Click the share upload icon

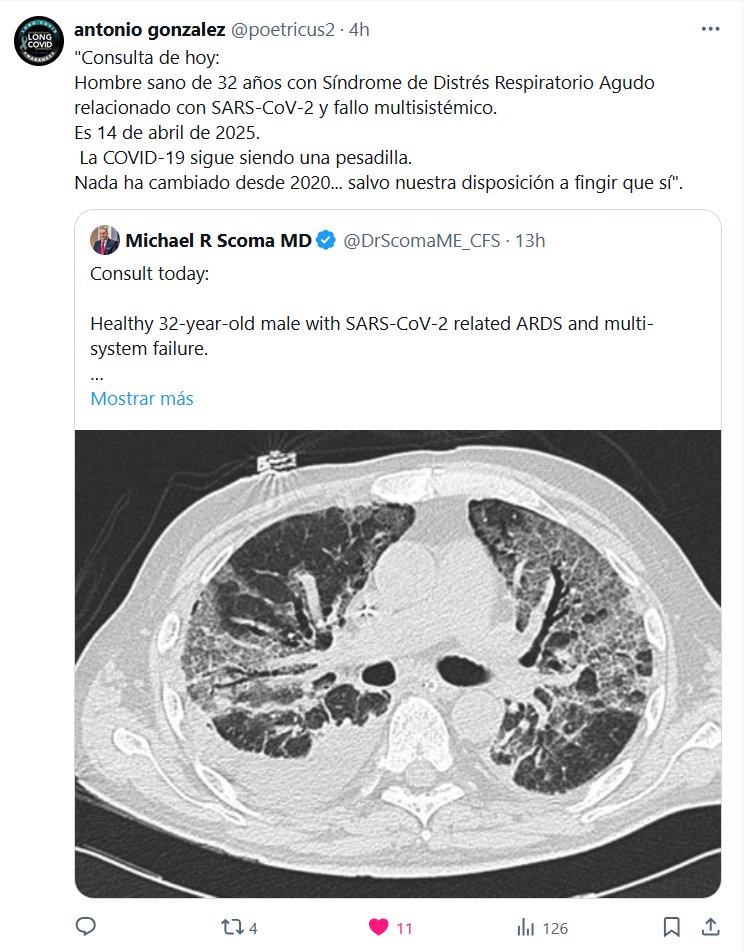[709, 927]
